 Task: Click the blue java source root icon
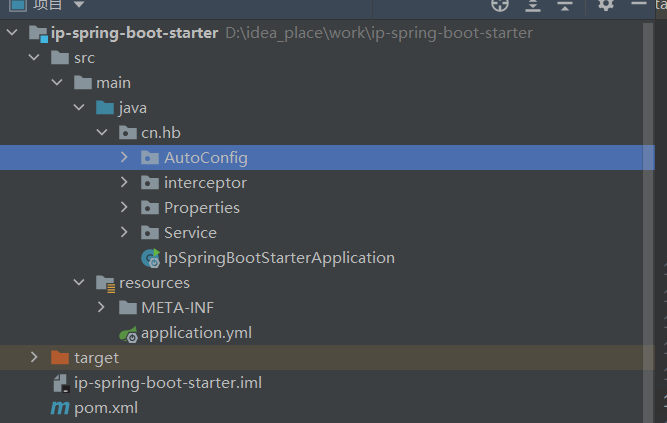pos(105,108)
